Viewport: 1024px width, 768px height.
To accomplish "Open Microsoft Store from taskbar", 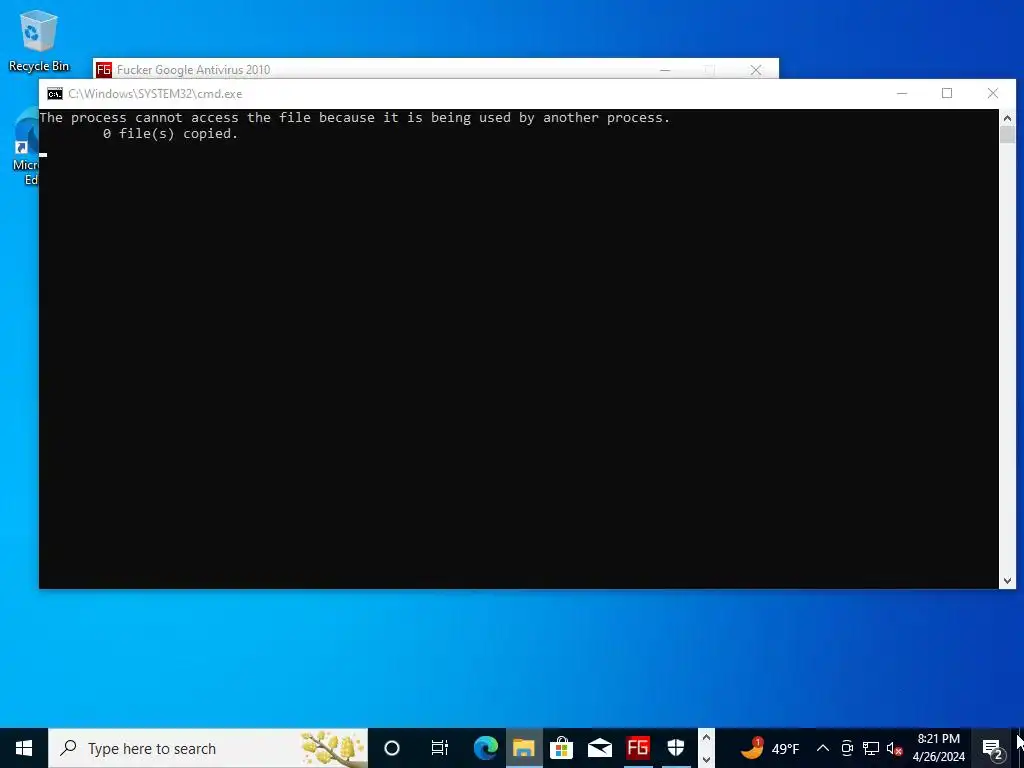I will tap(561, 748).
